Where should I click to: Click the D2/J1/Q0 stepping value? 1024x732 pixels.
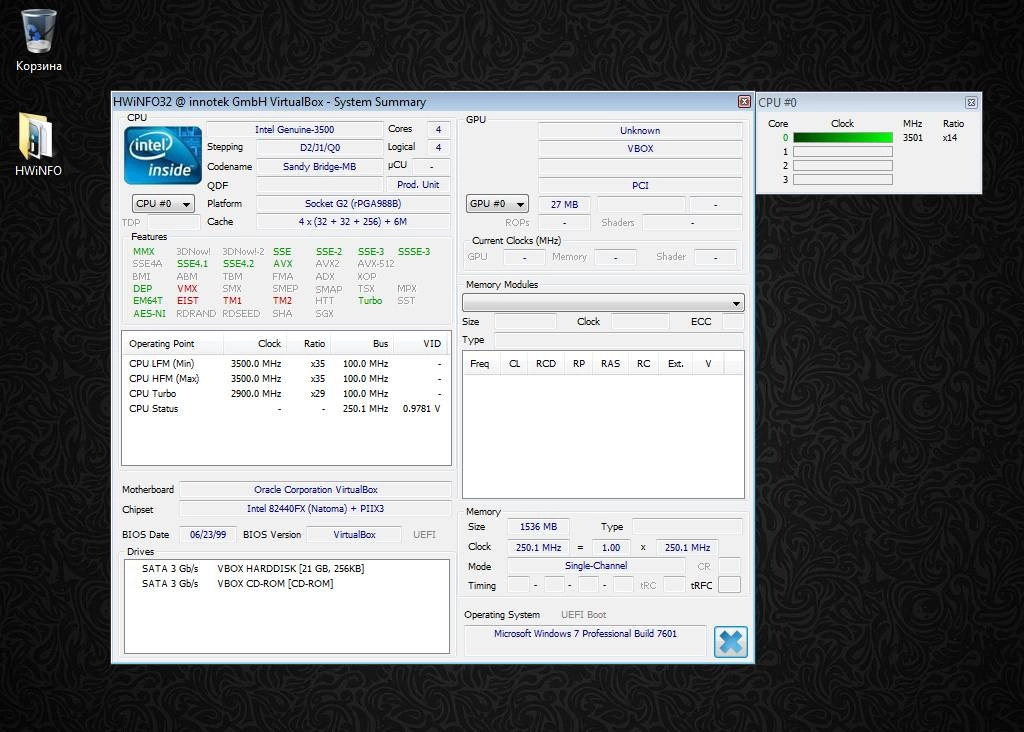tap(319, 148)
